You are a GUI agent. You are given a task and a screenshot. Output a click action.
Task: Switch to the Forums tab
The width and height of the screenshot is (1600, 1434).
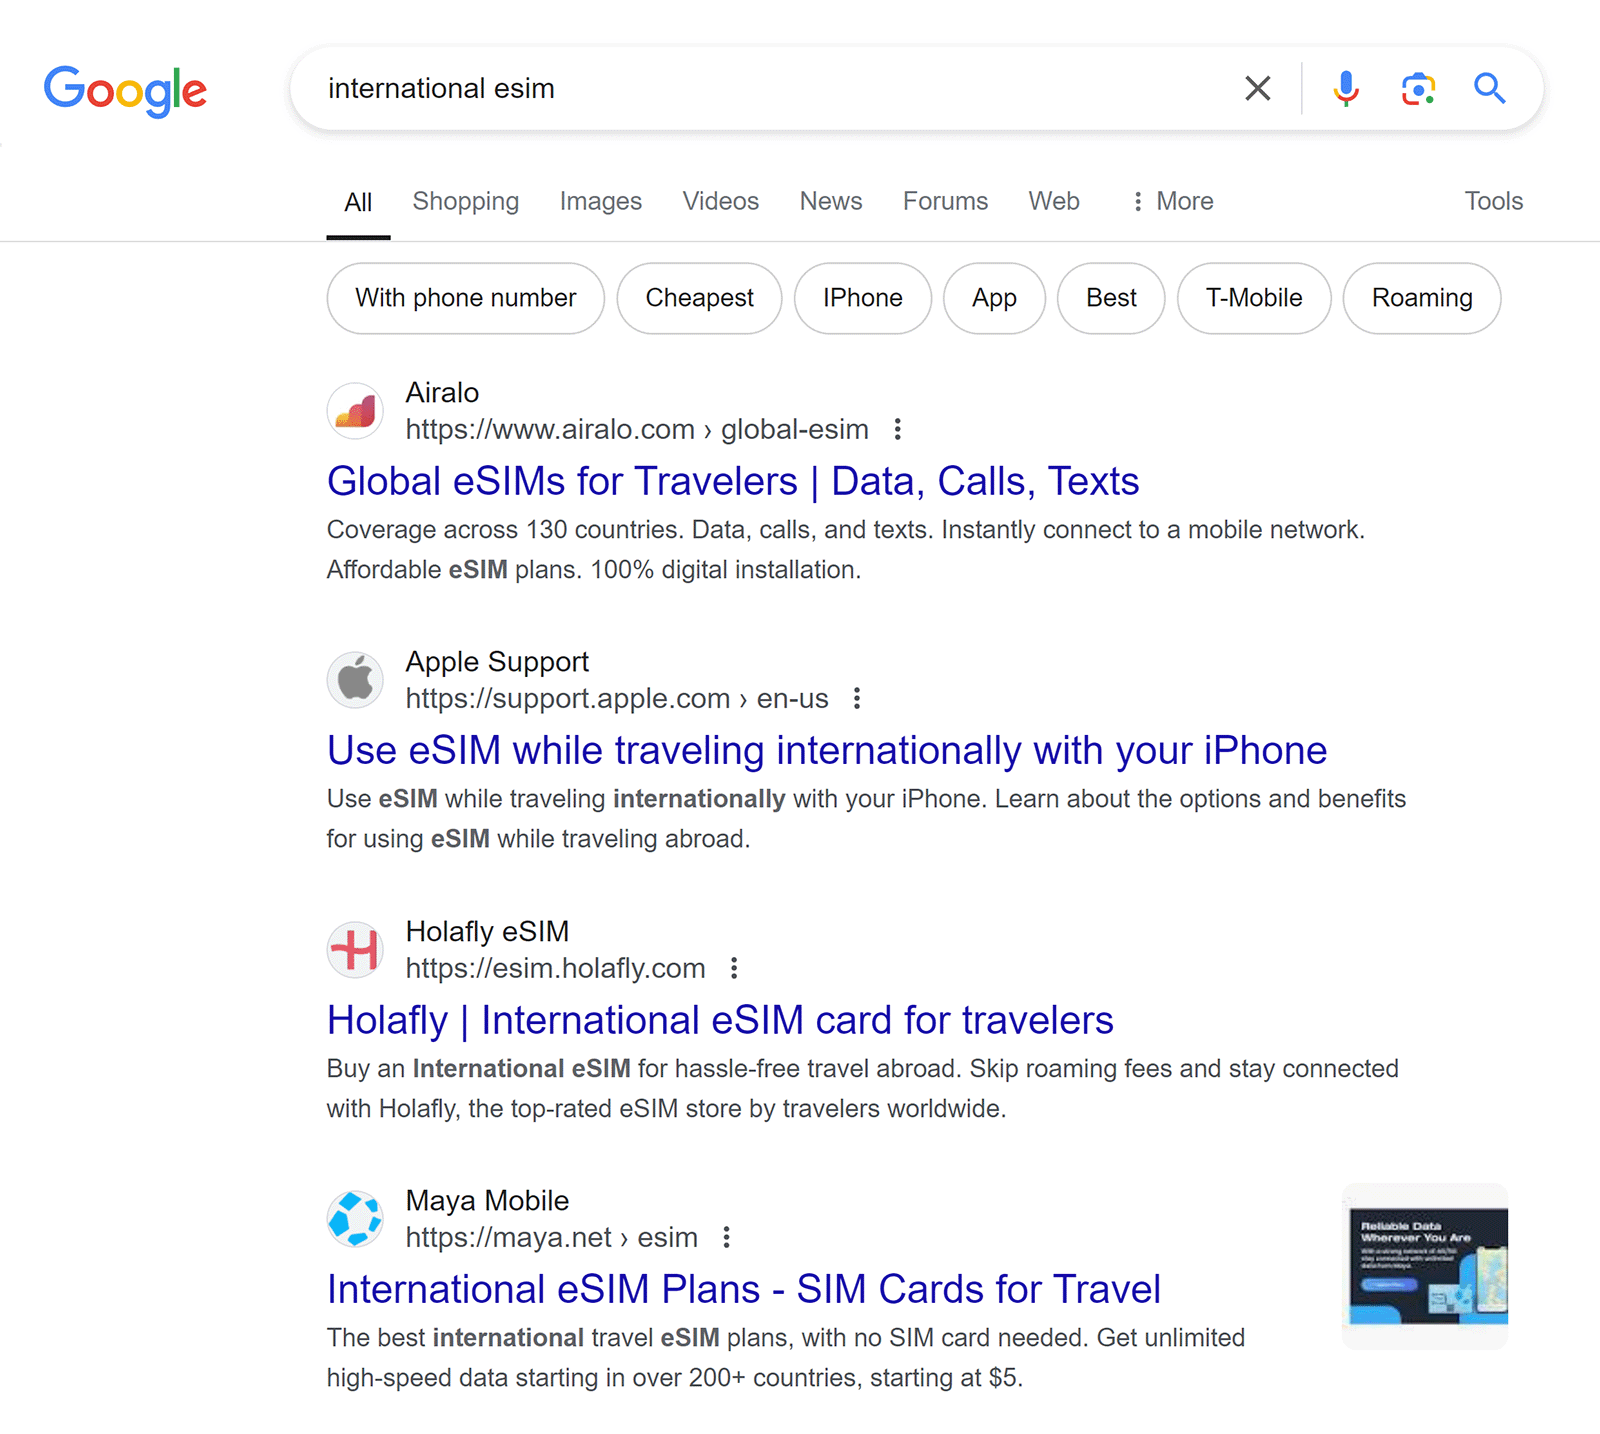click(x=945, y=201)
